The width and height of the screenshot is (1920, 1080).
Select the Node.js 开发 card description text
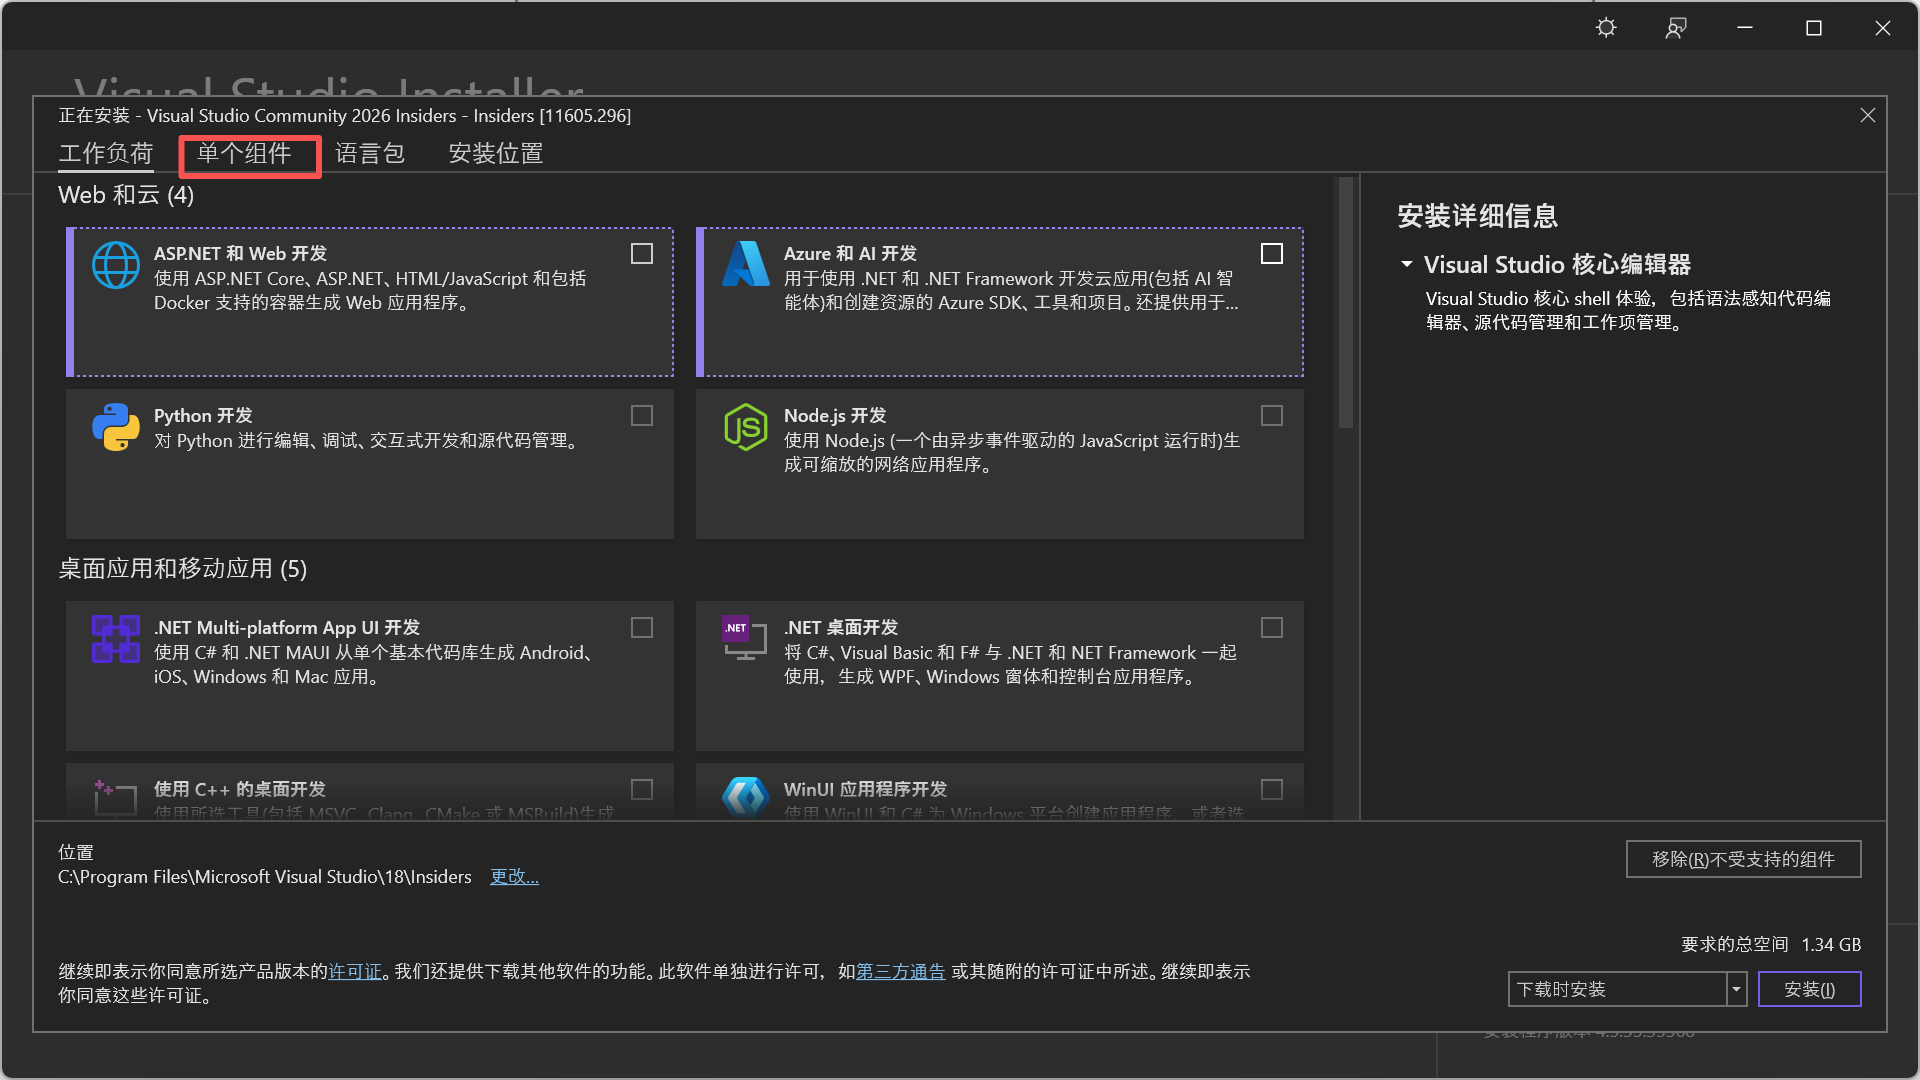coord(1012,453)
